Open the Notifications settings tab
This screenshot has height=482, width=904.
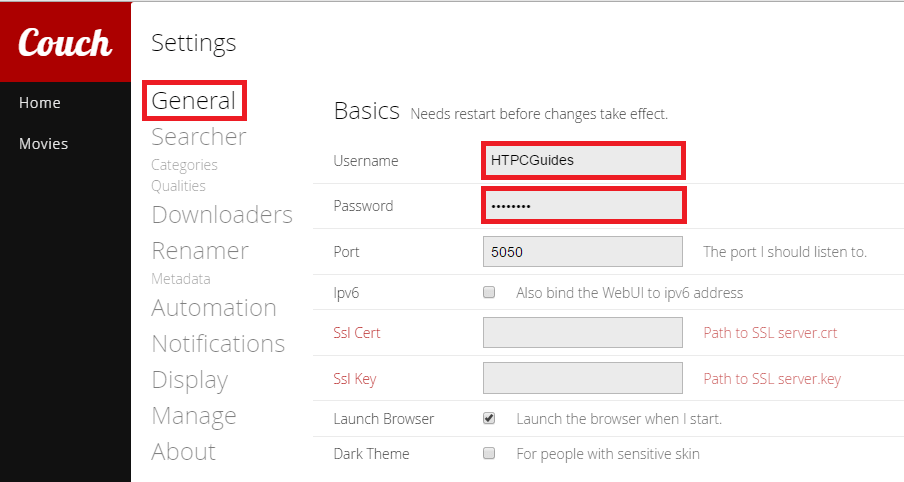(218, 344)
